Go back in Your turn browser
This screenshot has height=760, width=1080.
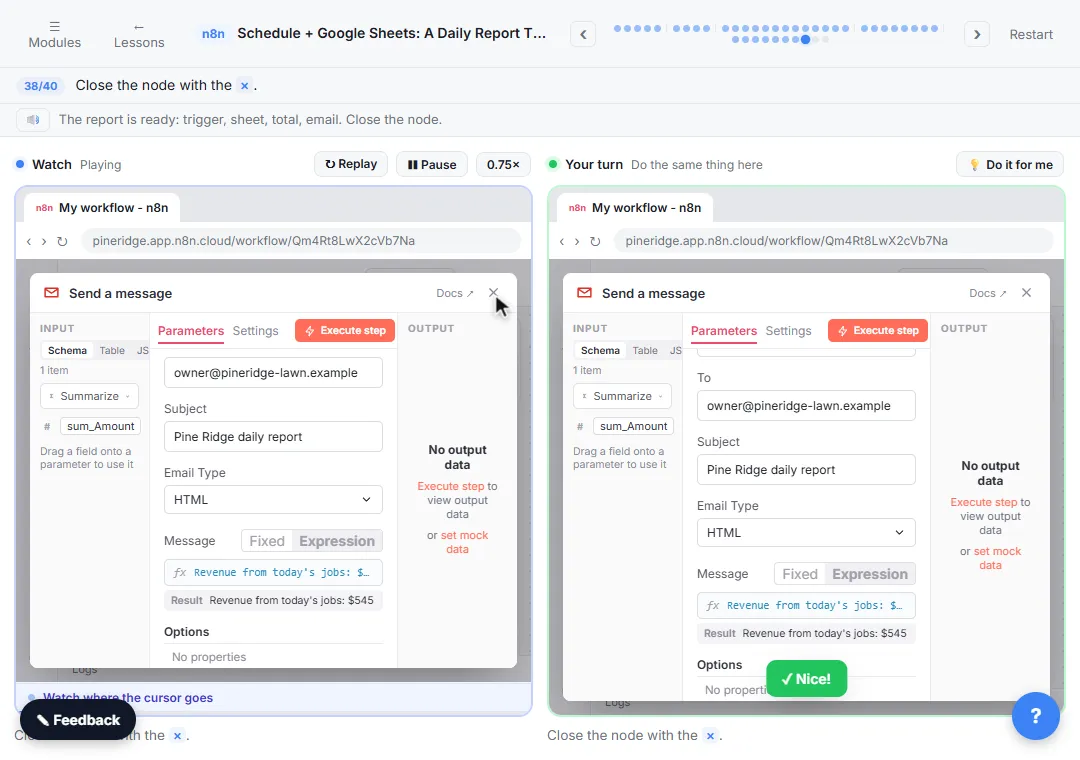click(x=561, y=241)
